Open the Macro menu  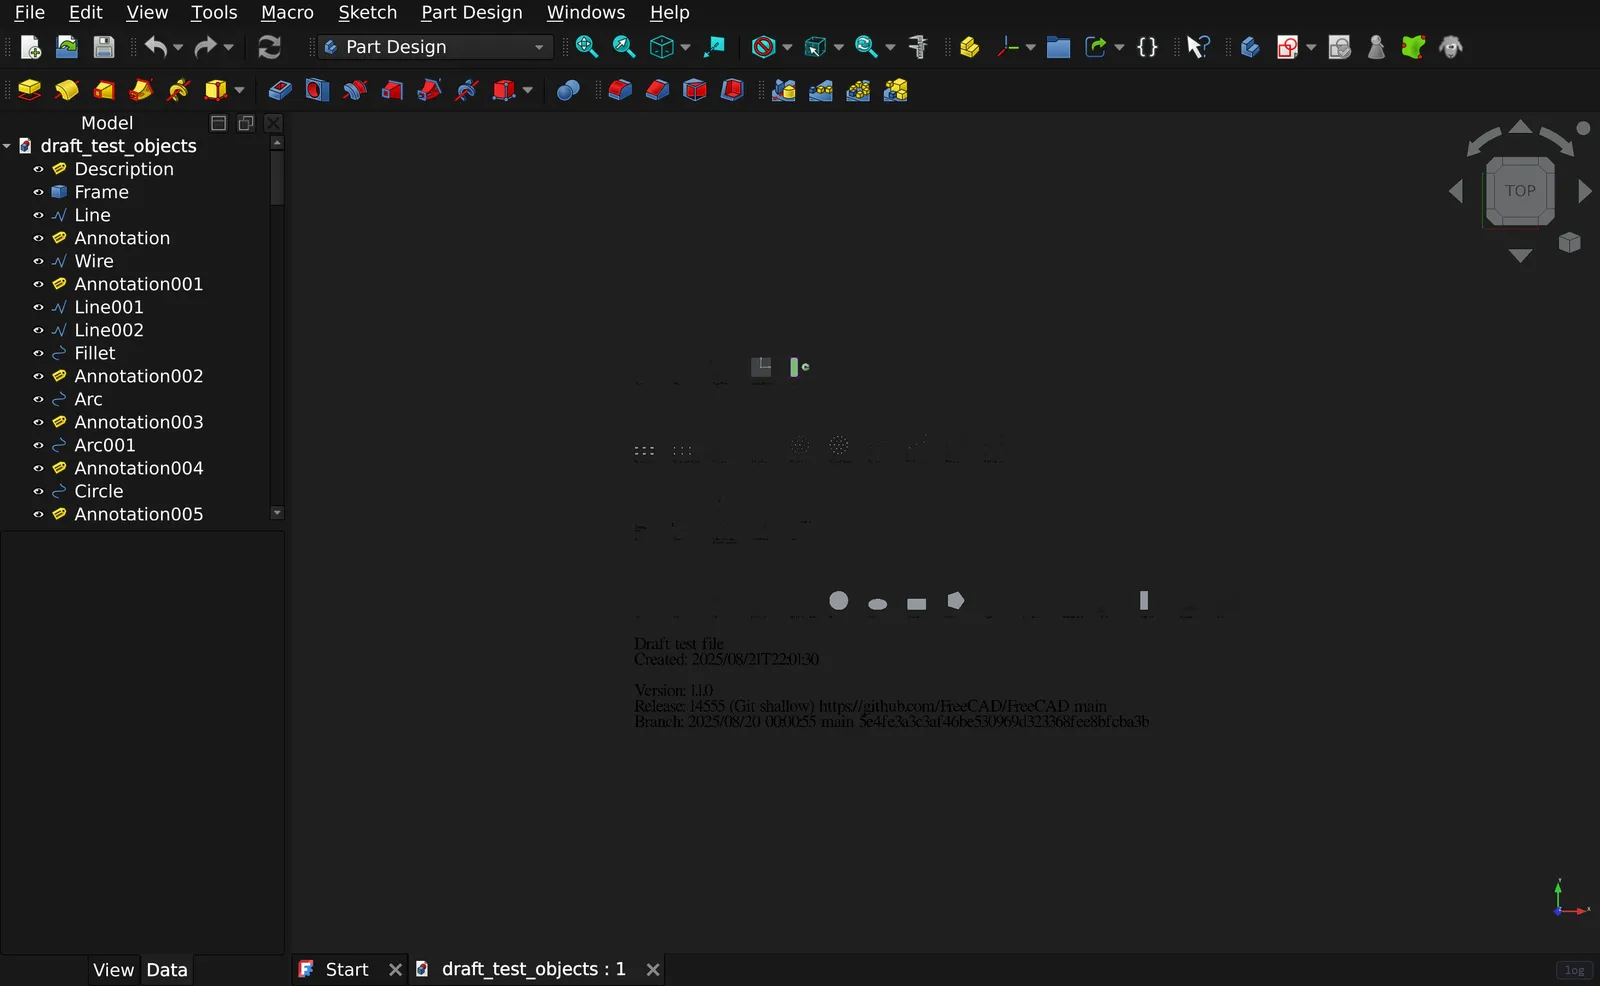(287, 12)
